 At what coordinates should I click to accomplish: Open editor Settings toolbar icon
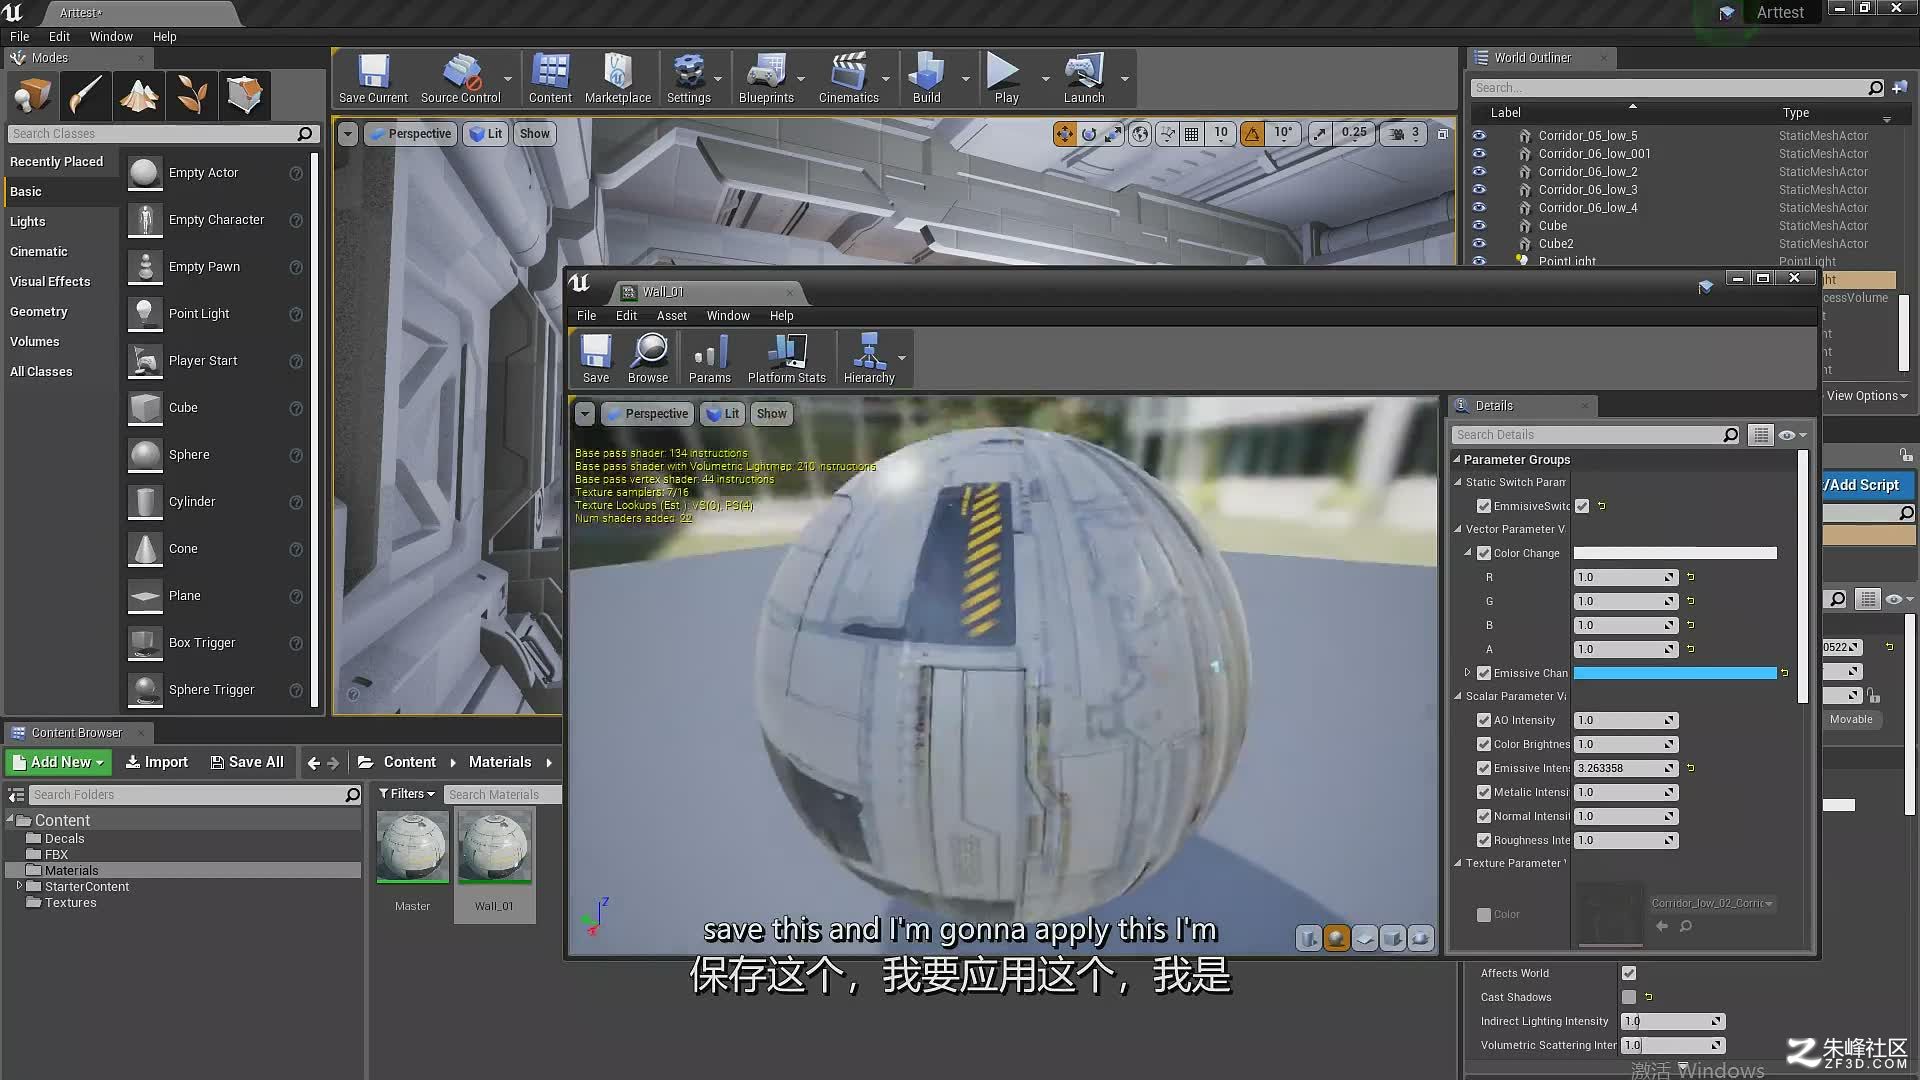[688, 79]
